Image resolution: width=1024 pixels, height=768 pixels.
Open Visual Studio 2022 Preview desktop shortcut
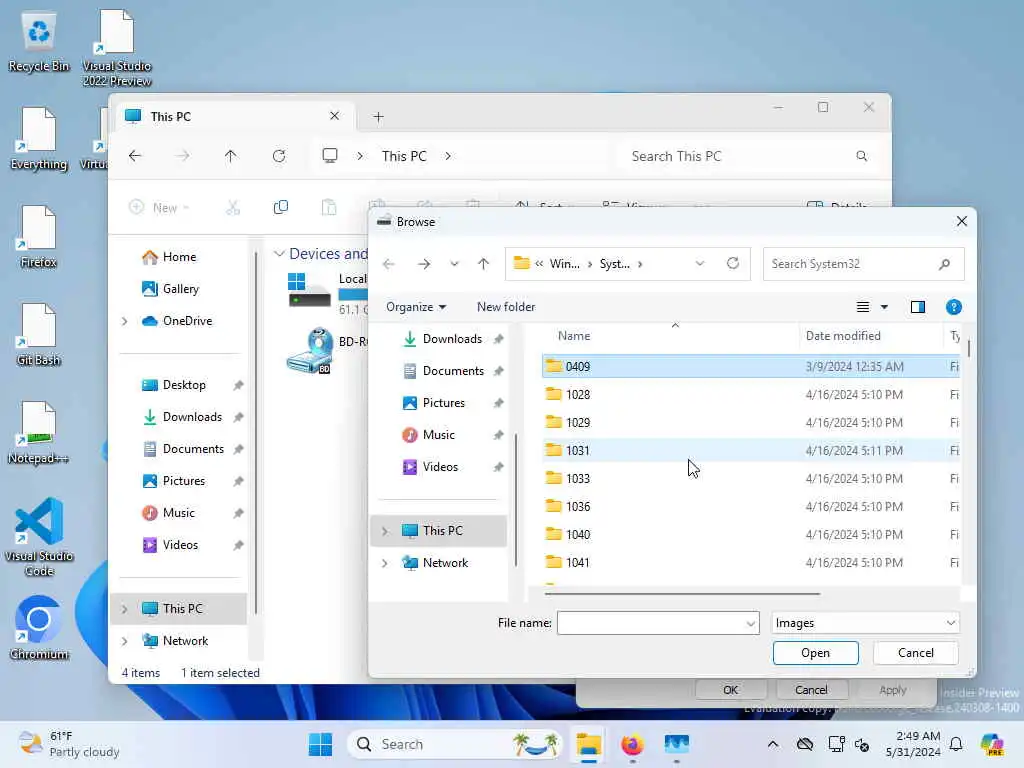click(x=116, y=48)
